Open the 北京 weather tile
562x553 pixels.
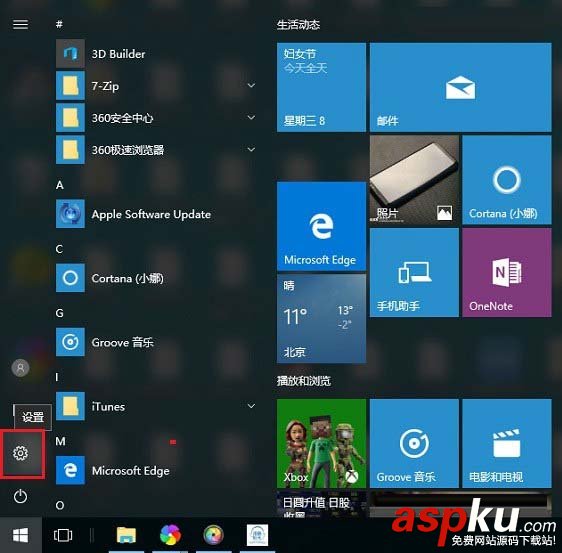(321, 319)
